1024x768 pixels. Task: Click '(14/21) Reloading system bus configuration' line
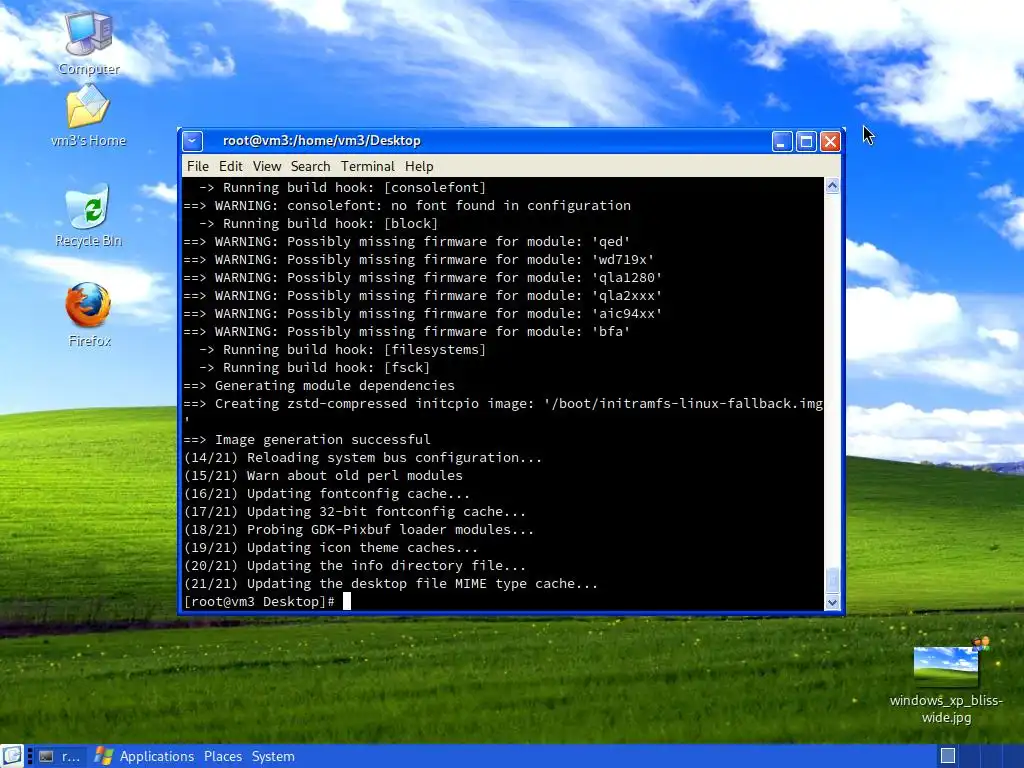click(363, 458)
